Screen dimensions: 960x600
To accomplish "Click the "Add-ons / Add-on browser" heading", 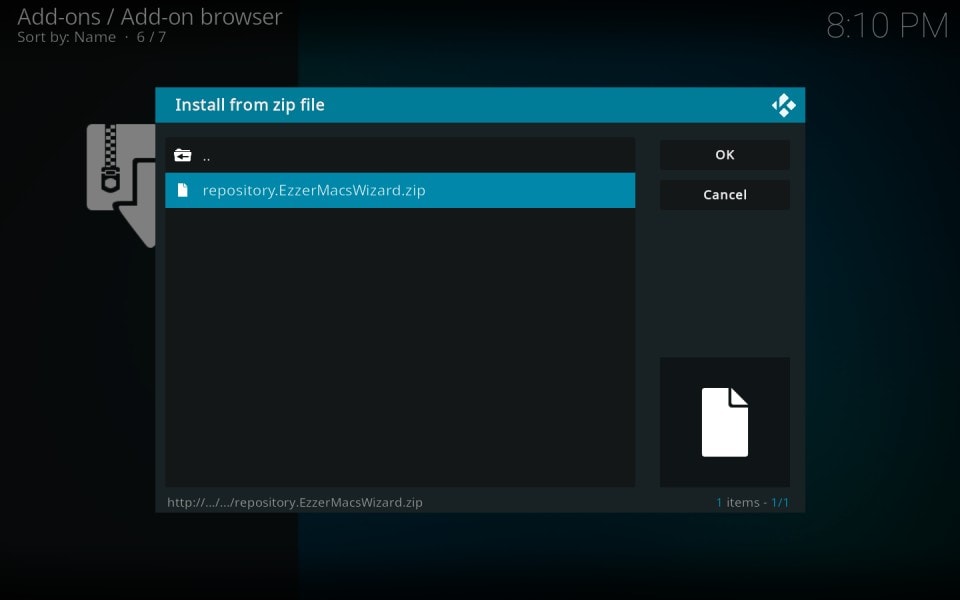I will click(x=150, y=17).
